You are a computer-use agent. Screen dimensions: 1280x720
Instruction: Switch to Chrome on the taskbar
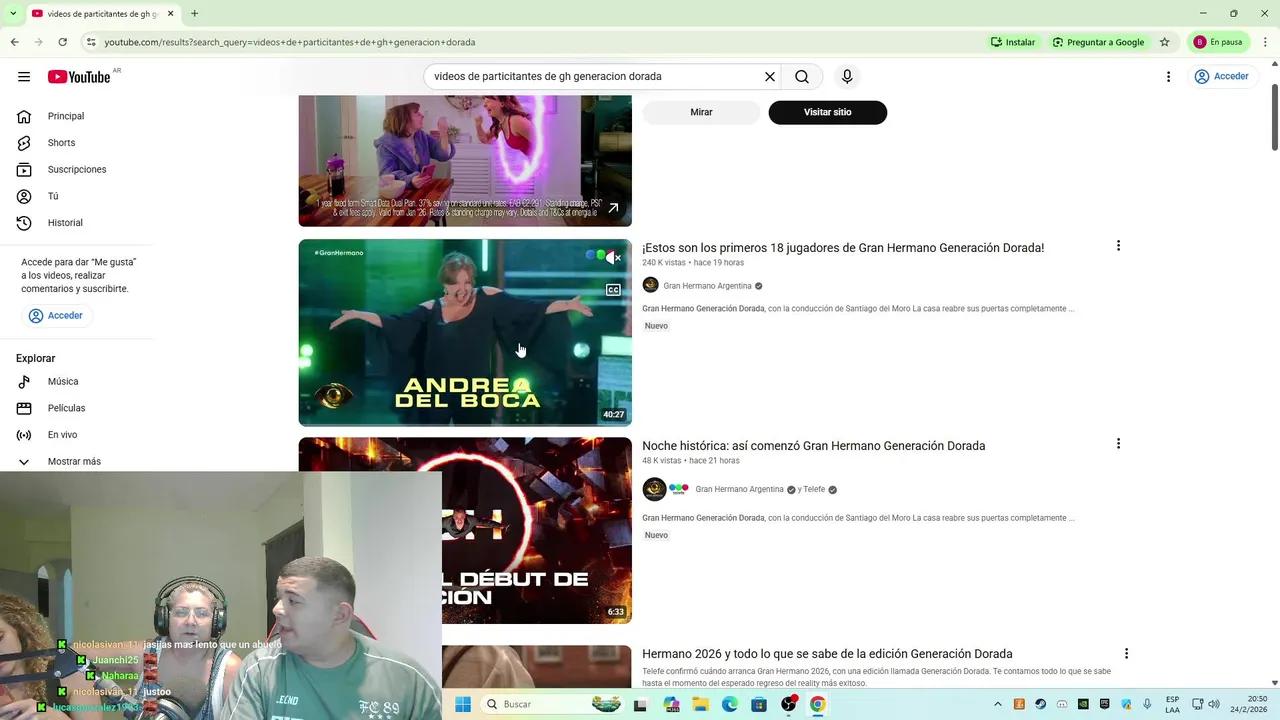(817, 704)
